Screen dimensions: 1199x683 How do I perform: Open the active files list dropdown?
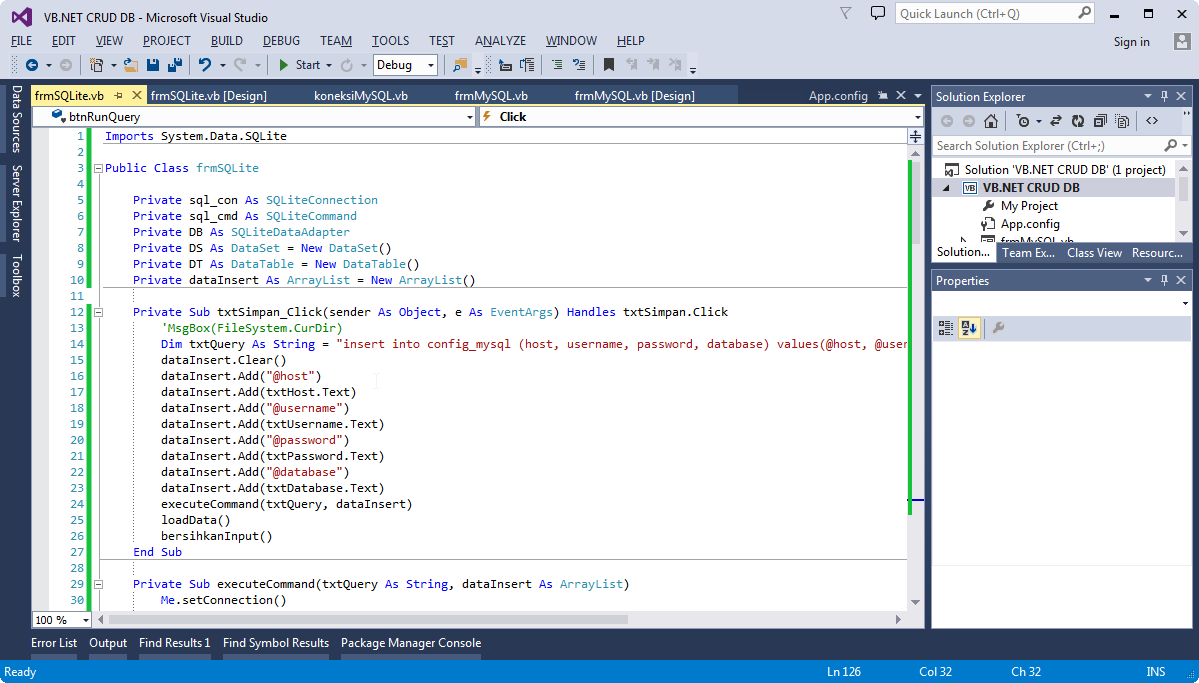pyautogui.click(x=918, y=96)
